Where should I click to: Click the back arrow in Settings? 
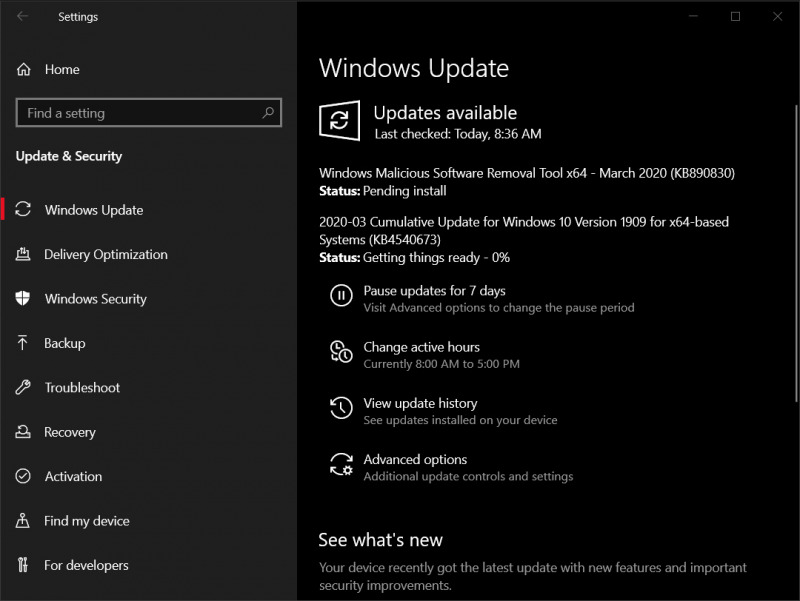(x=22, y=16)
